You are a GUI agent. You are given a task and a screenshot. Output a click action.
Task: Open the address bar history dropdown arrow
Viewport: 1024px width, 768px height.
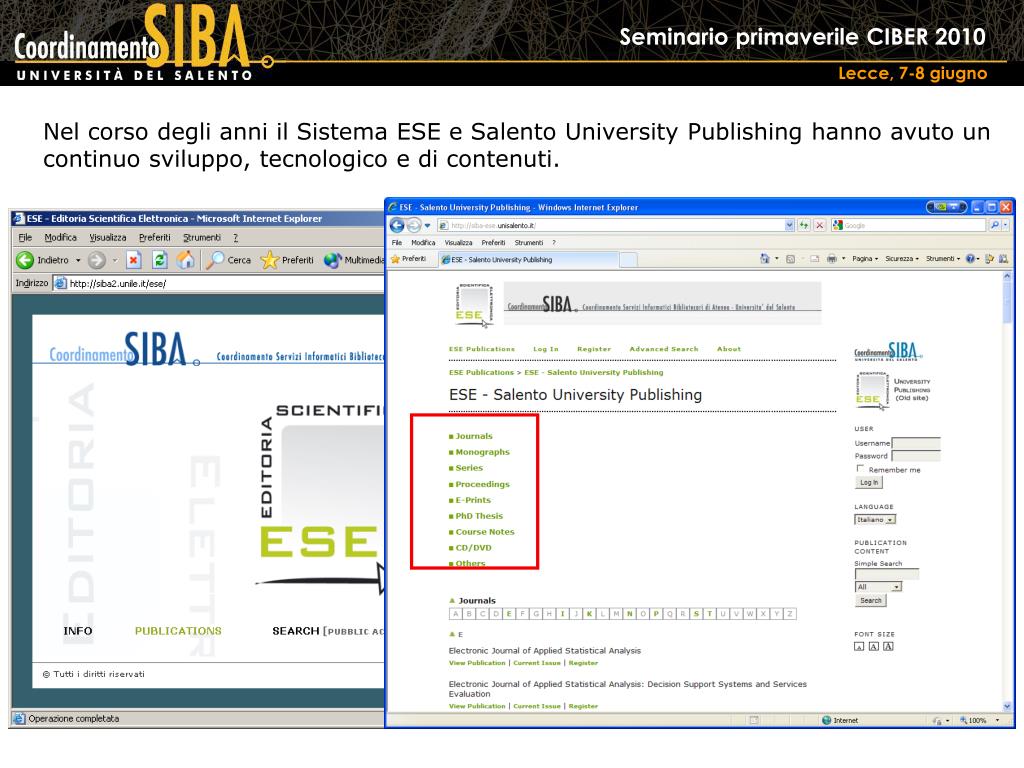coord(789,225)
